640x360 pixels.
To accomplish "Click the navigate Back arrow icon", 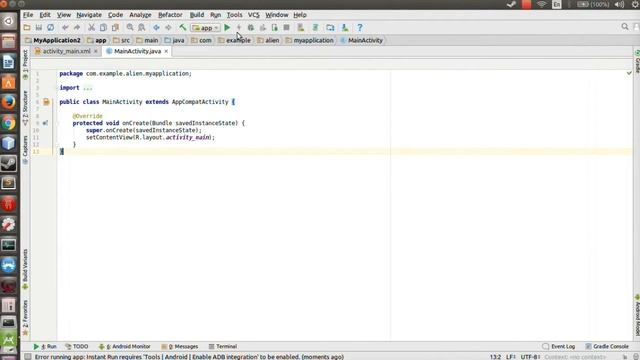I will [x=156, y=28].
